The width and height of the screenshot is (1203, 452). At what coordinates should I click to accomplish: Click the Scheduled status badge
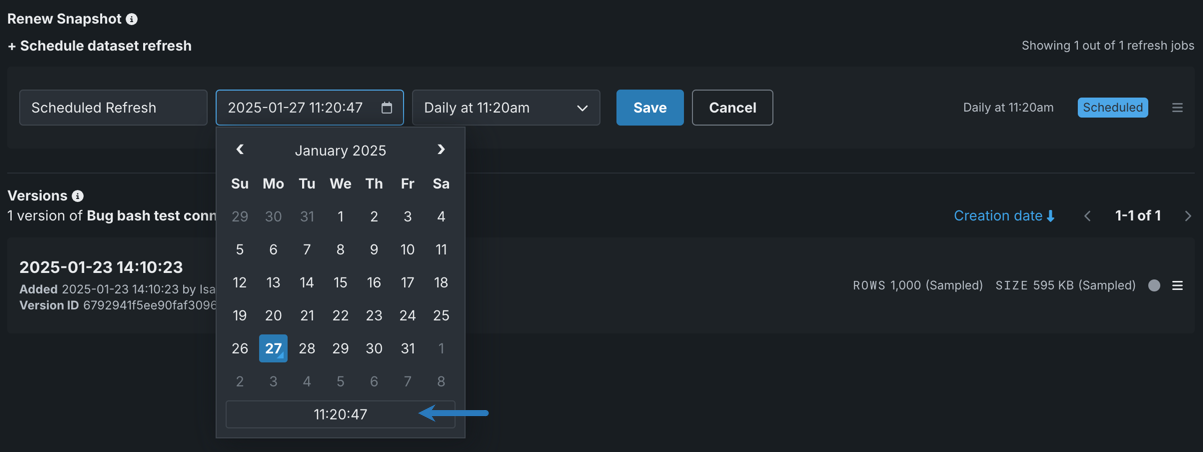[x=1112, y=108]
